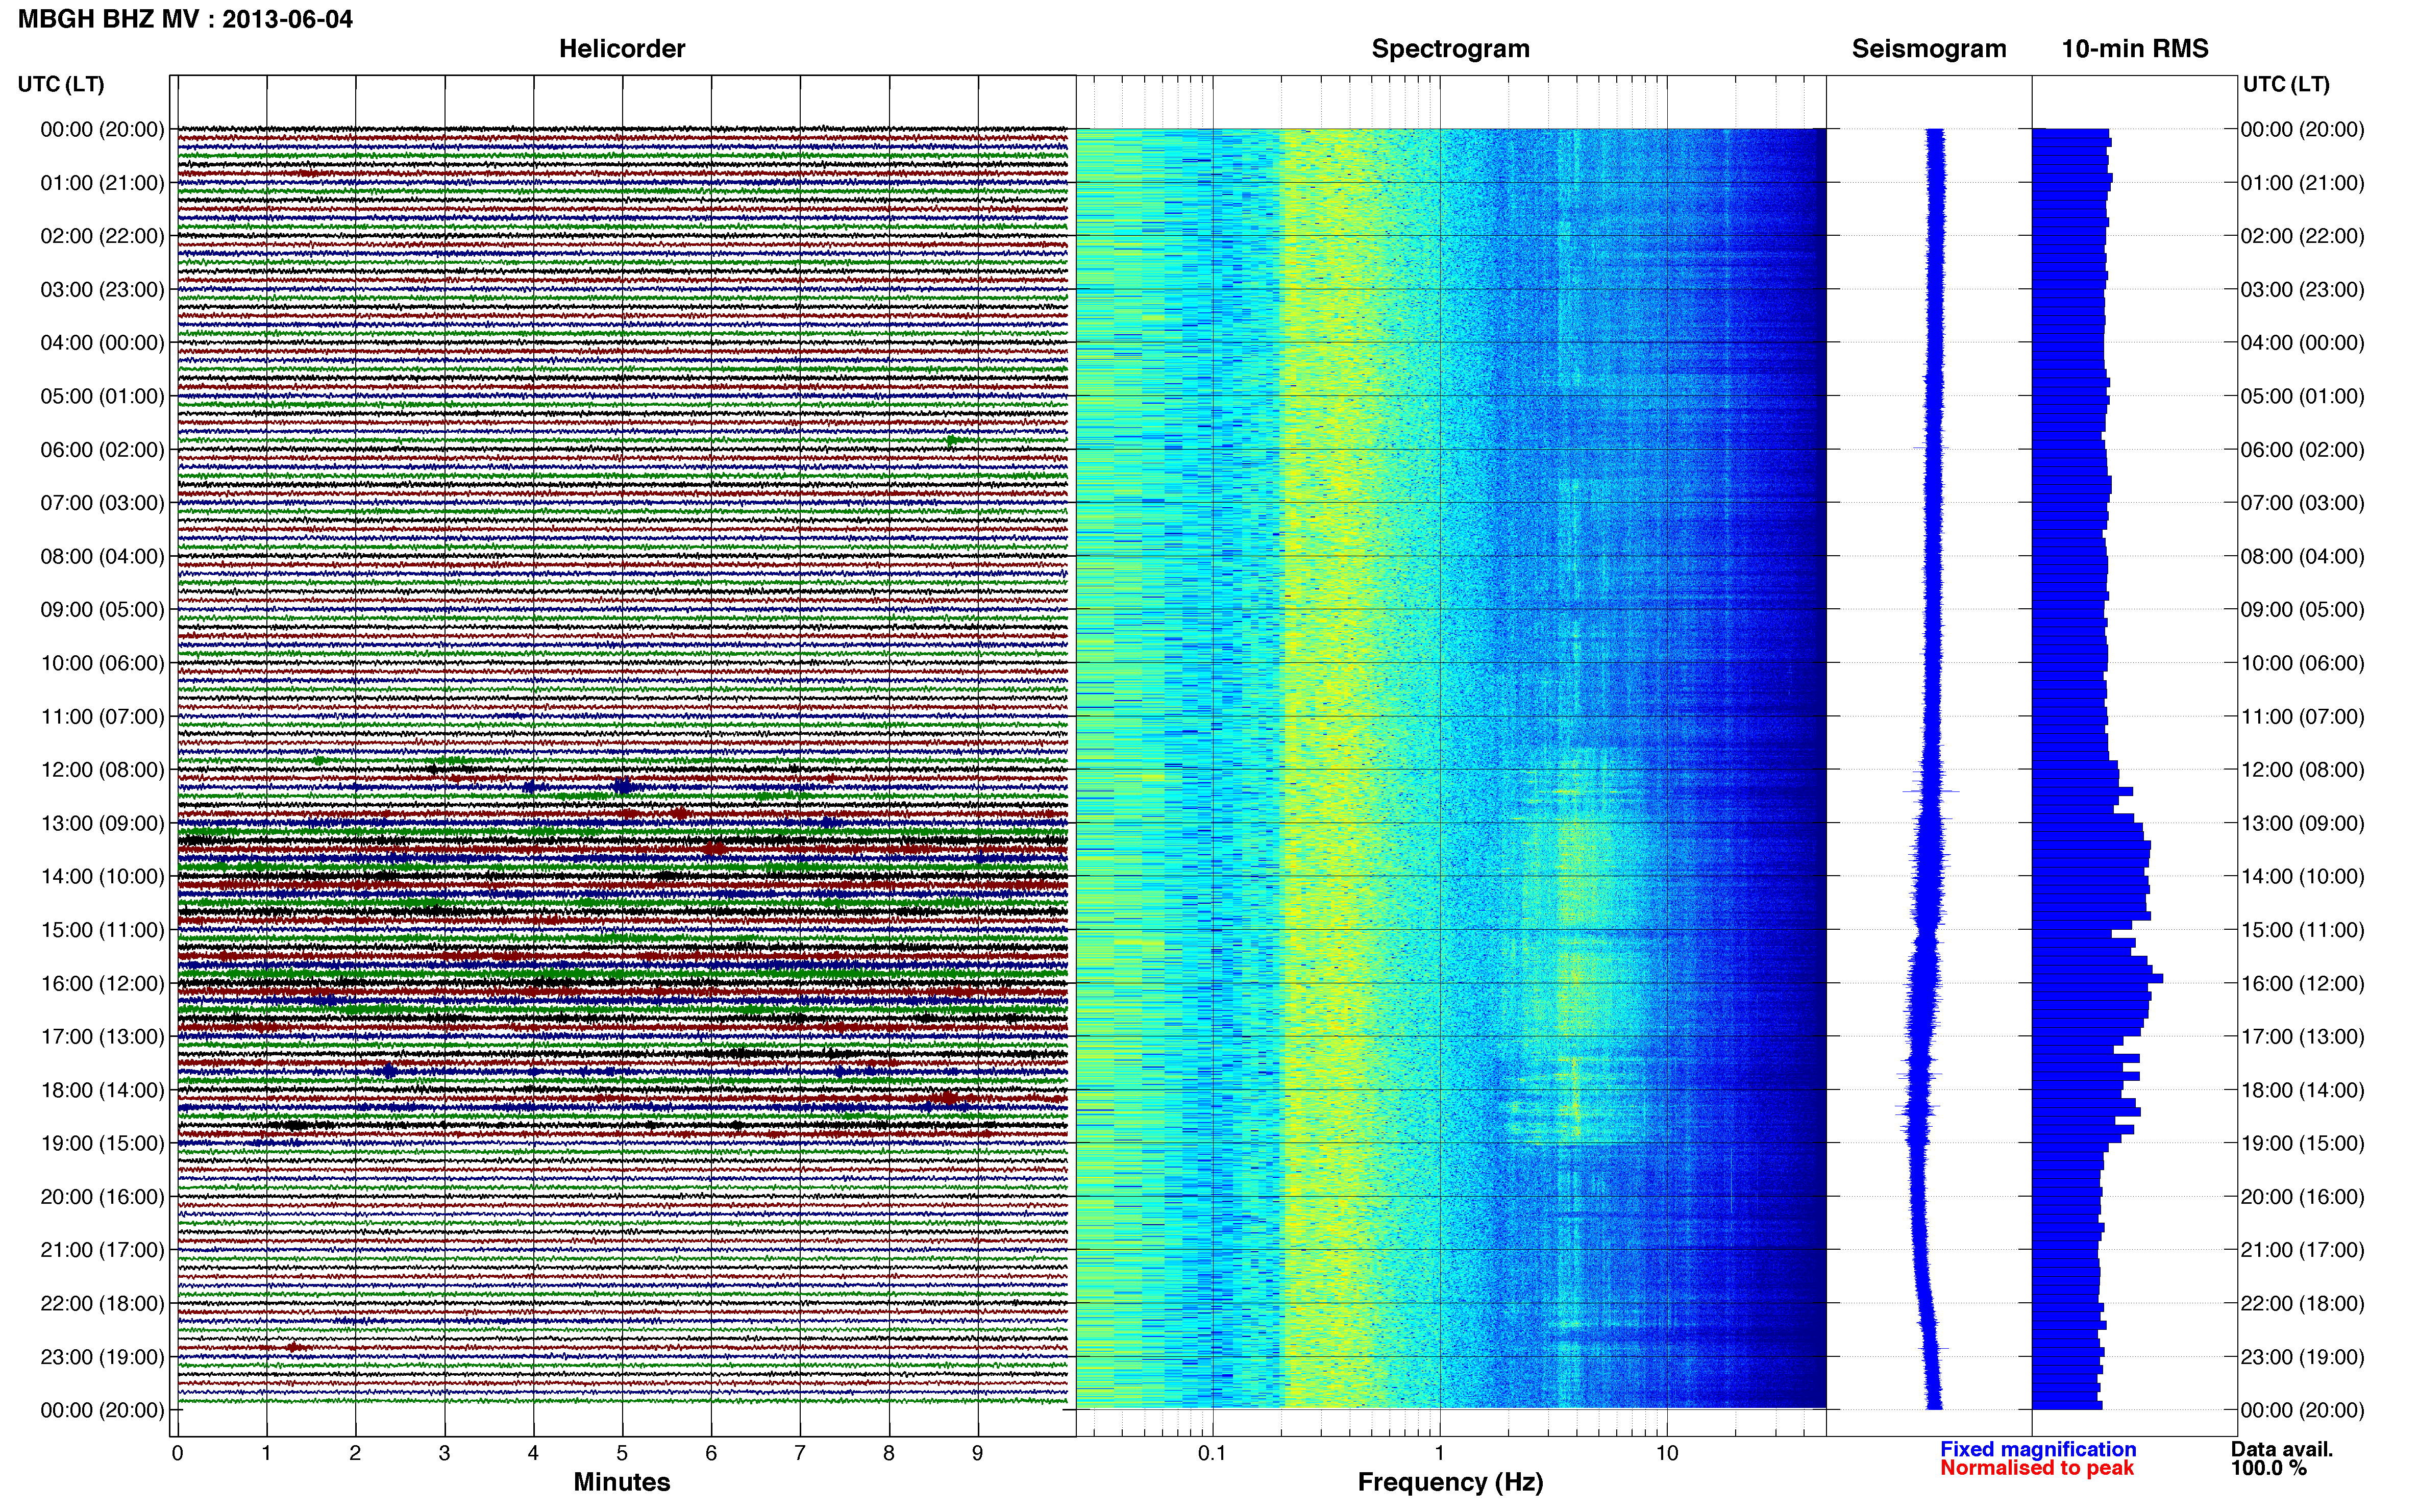Click the red 'Normalised to peak' legend text

pyautogui.click(x=2037, y=1468)
